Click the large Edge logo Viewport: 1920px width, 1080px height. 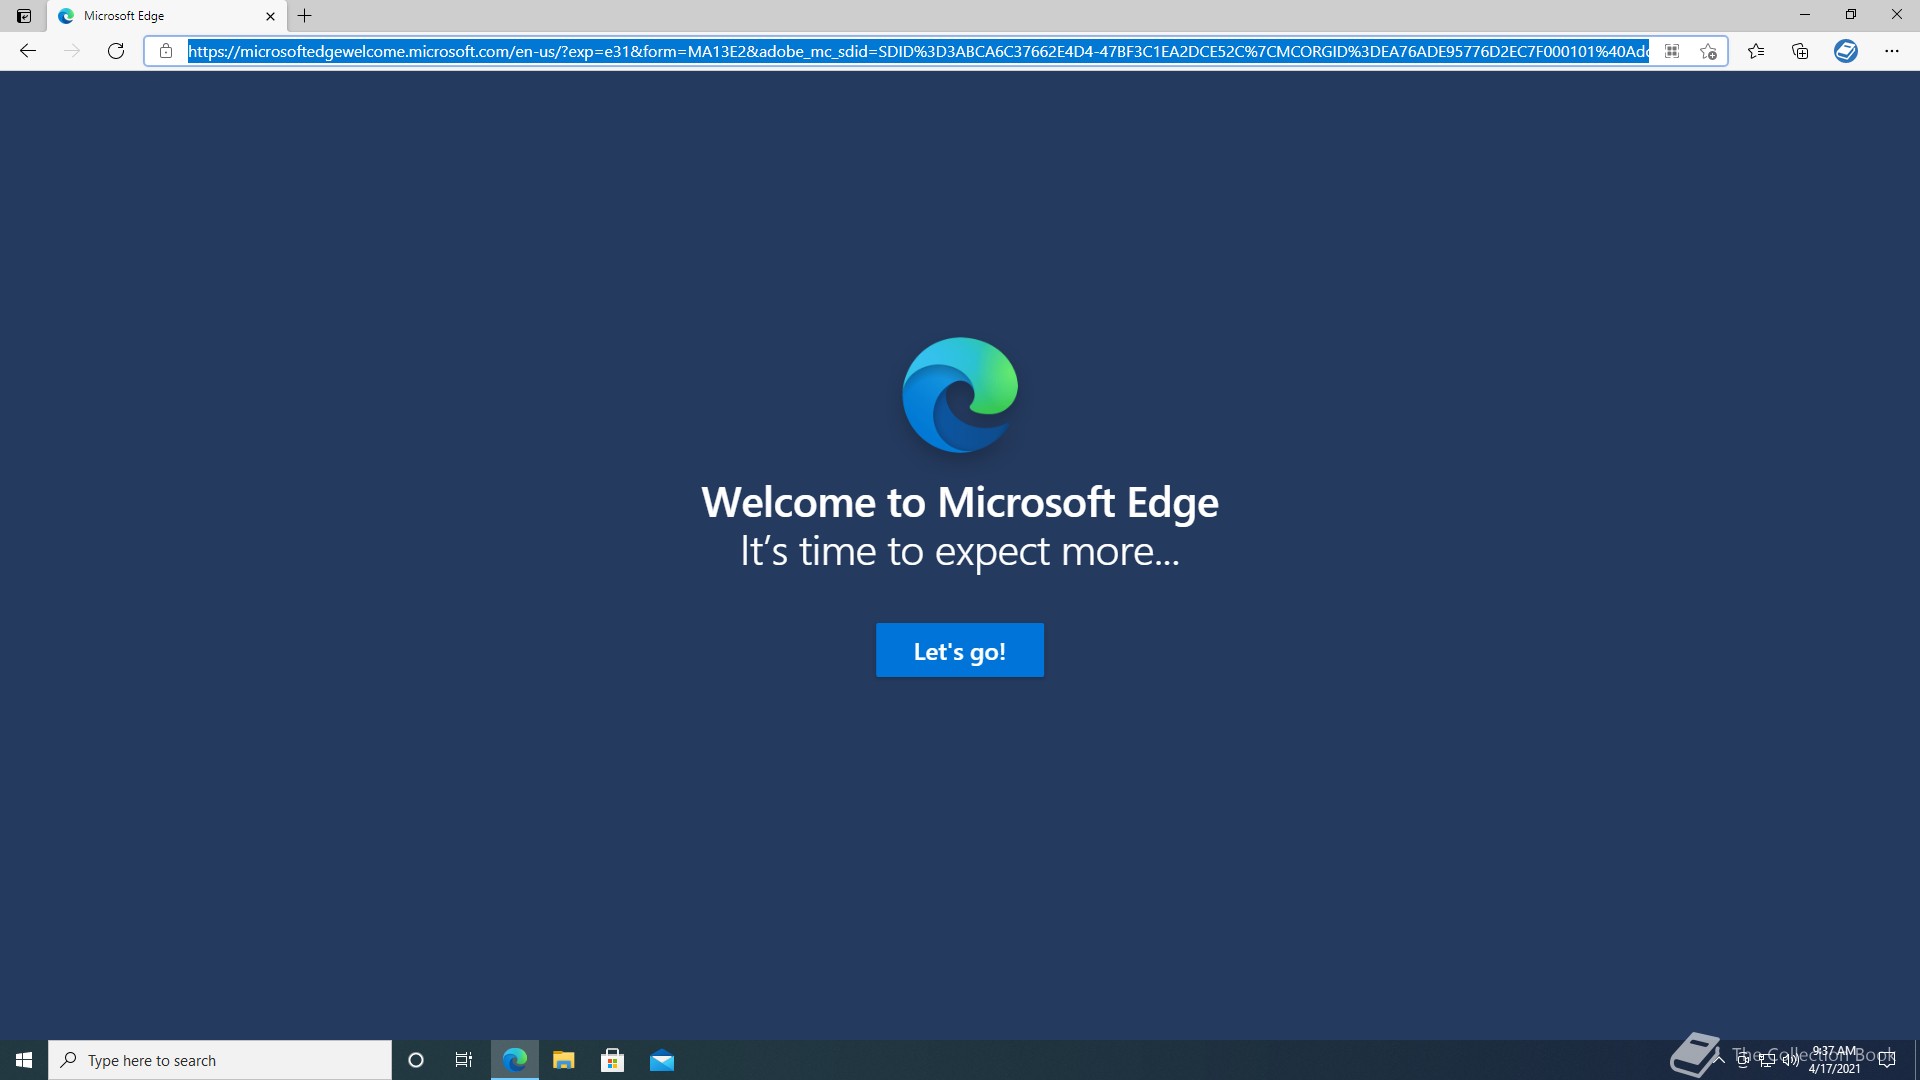(960, 395)
